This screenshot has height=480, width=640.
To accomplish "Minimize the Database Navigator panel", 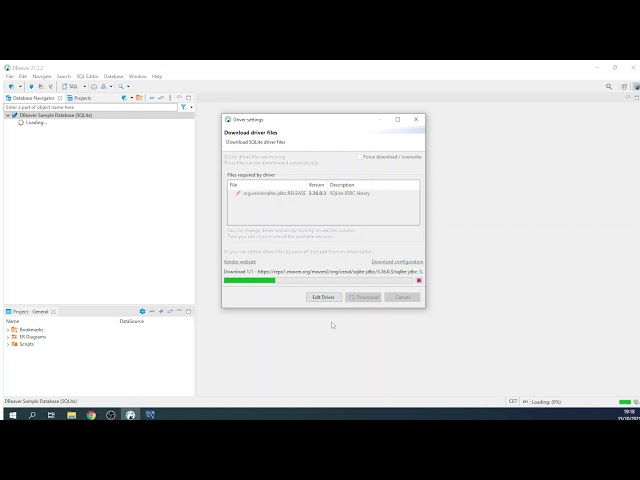I will [x=179, y=98].
